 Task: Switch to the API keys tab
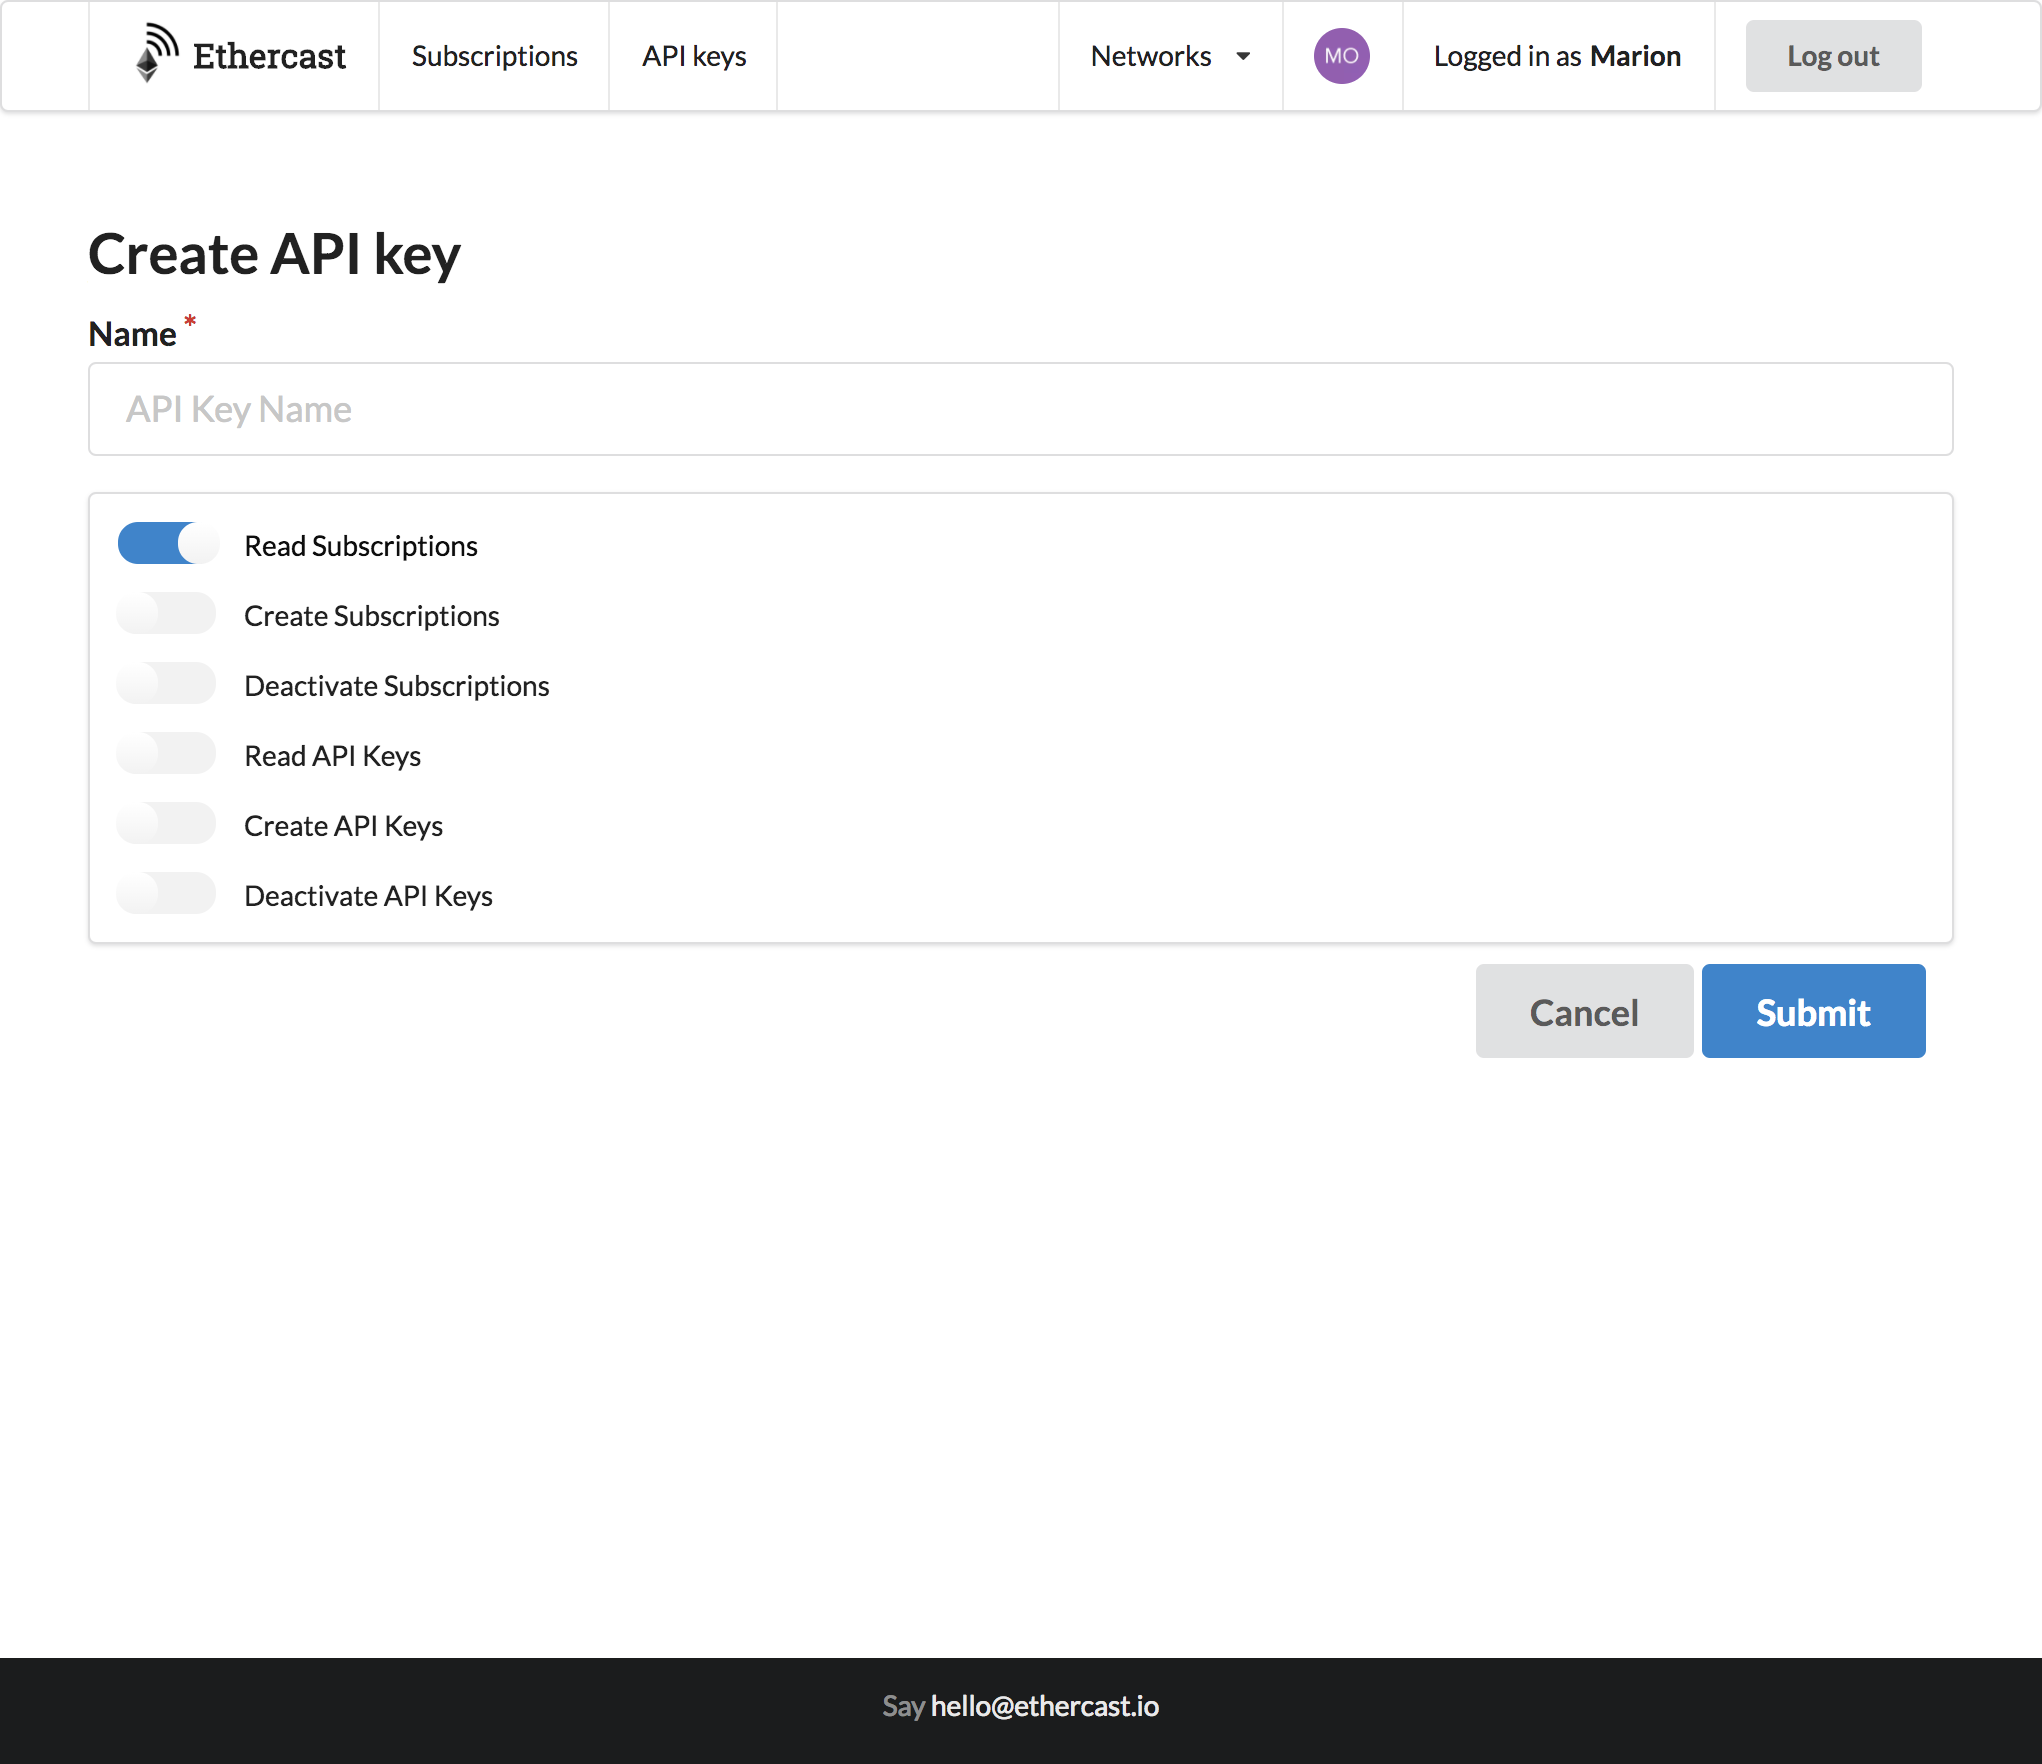coord(693,56)
